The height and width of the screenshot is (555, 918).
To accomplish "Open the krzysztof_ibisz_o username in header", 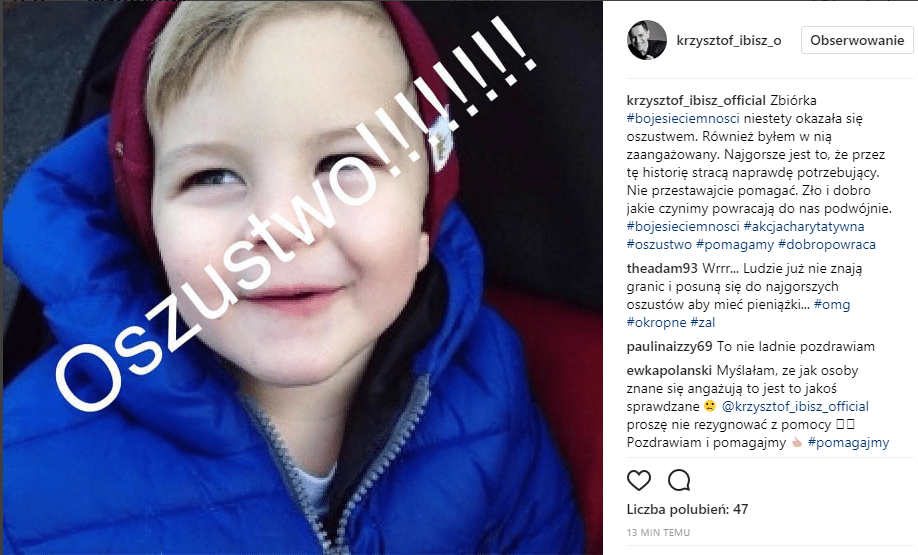I will tap(729, 40).
